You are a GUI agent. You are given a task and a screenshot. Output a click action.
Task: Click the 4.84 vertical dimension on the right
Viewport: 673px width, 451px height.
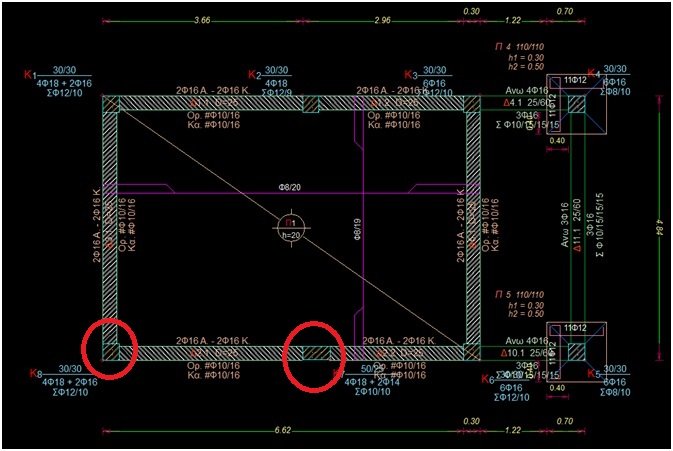tap(661, 228)
